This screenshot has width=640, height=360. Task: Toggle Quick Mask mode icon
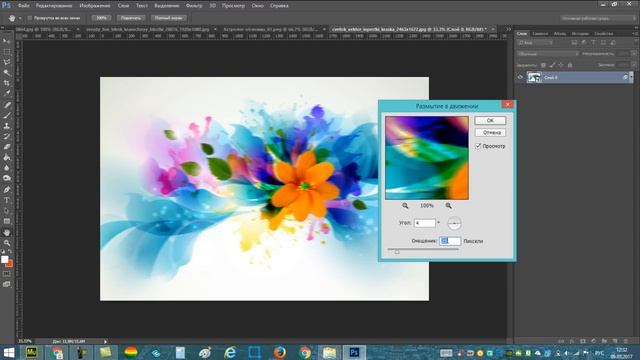point(7,274)
